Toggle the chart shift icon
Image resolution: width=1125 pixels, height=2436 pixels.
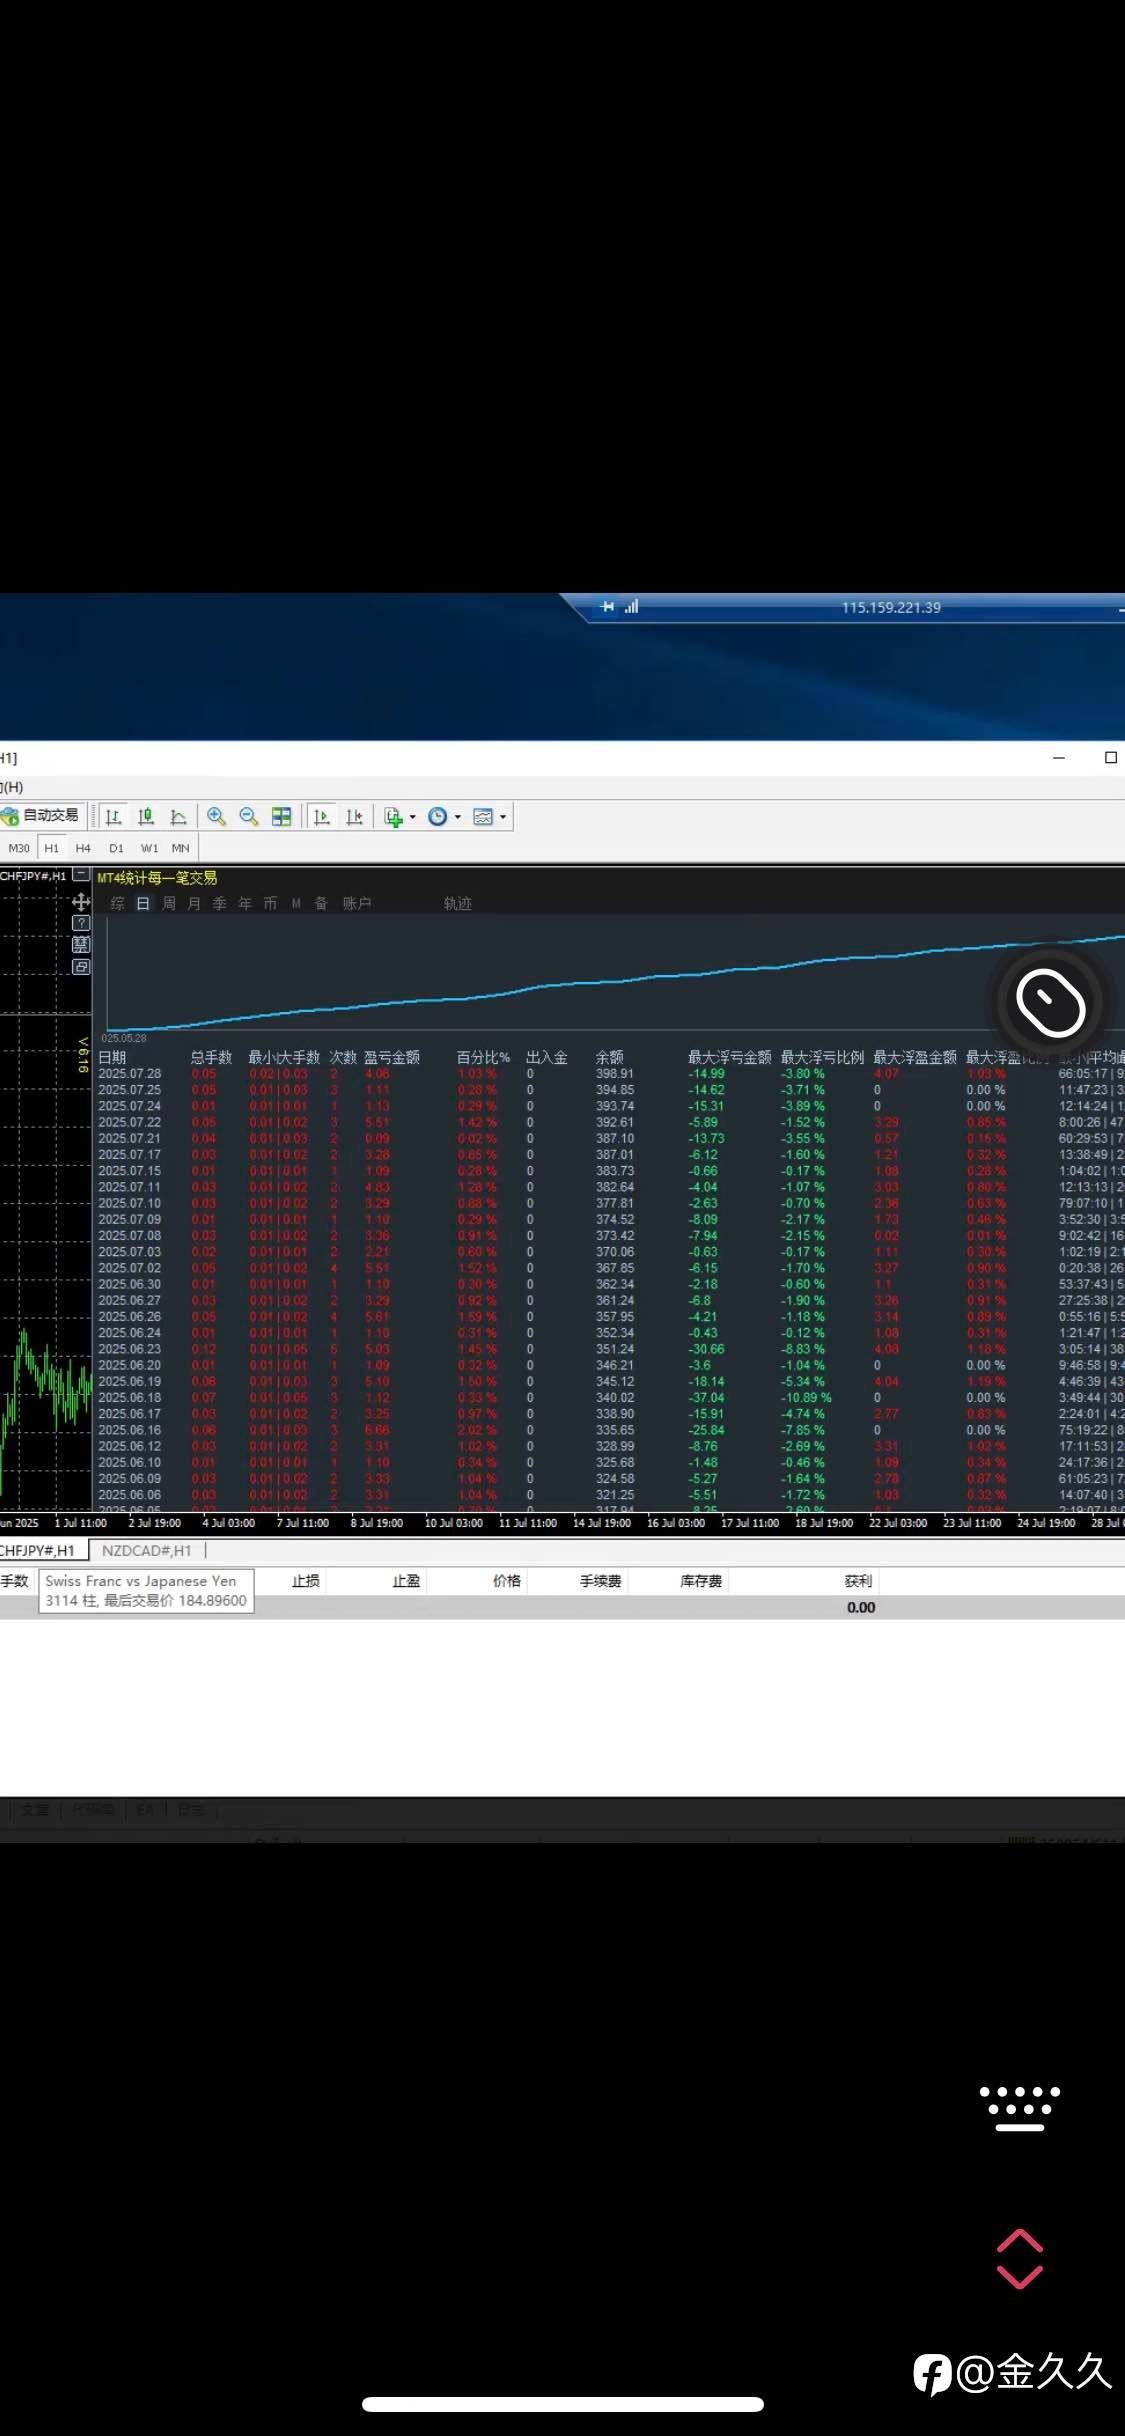click(354, 817)
